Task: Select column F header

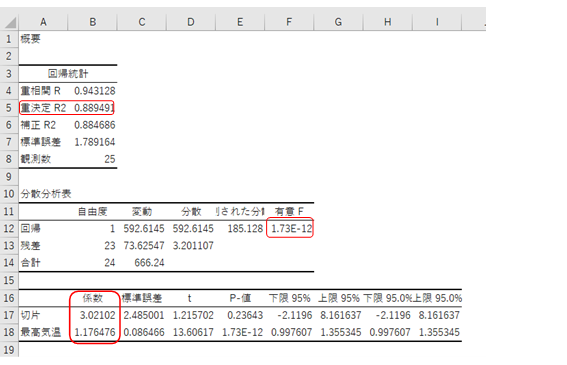Action: click(x=289, y=22)
